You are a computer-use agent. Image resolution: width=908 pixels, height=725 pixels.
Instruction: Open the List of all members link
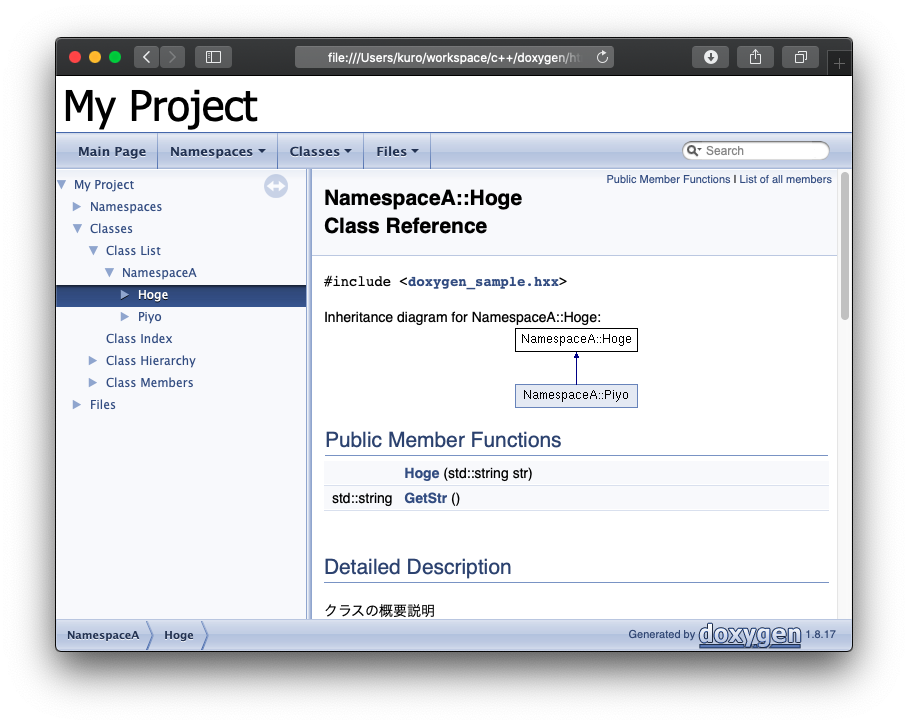click(x=785, y=180)
